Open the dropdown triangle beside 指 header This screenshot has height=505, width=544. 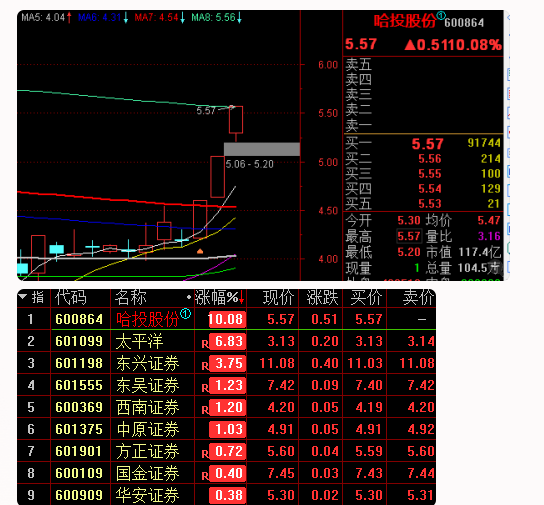(23, 297)
